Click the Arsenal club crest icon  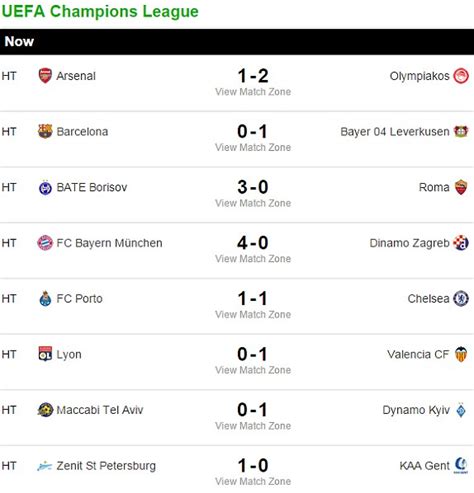(x=45, y=76)
